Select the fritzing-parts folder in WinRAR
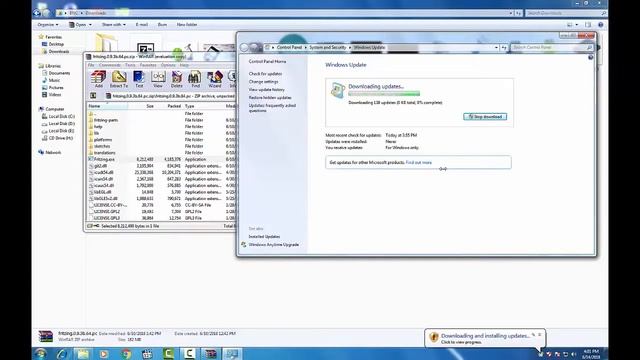640x360 pixels. (x=106, y=120)
